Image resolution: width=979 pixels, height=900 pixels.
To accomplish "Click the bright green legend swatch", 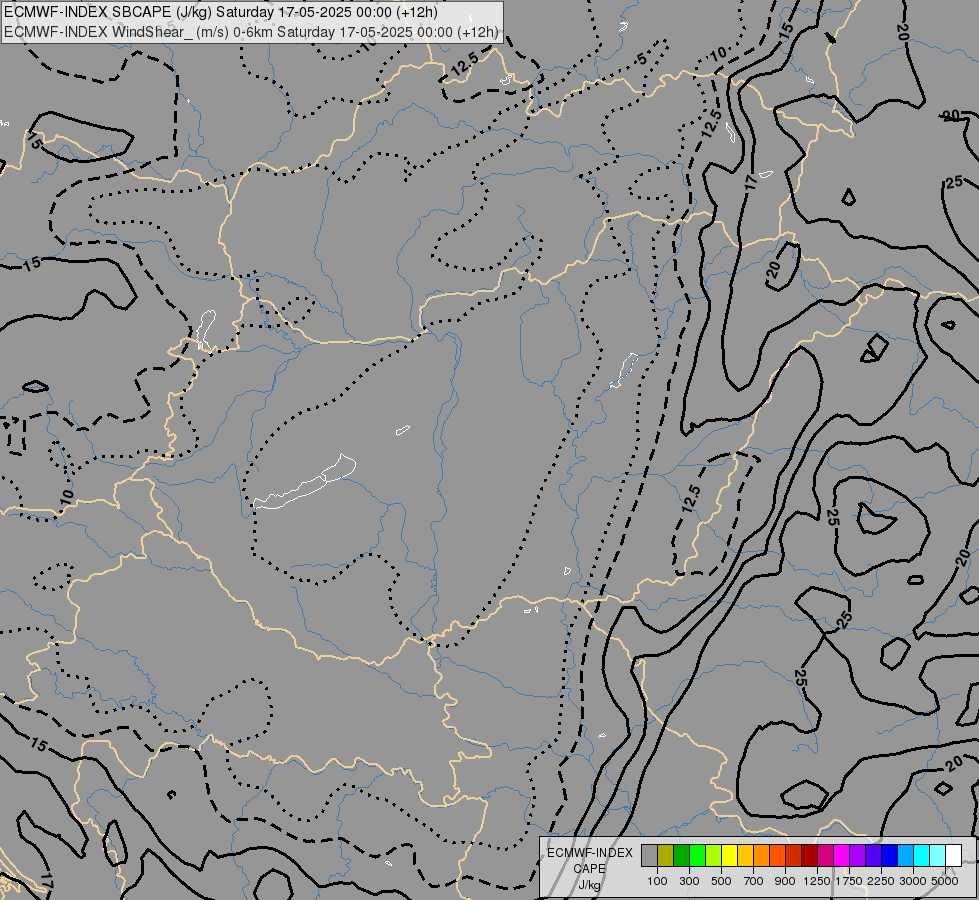I will pyautogui.click(x=697, y=855).
